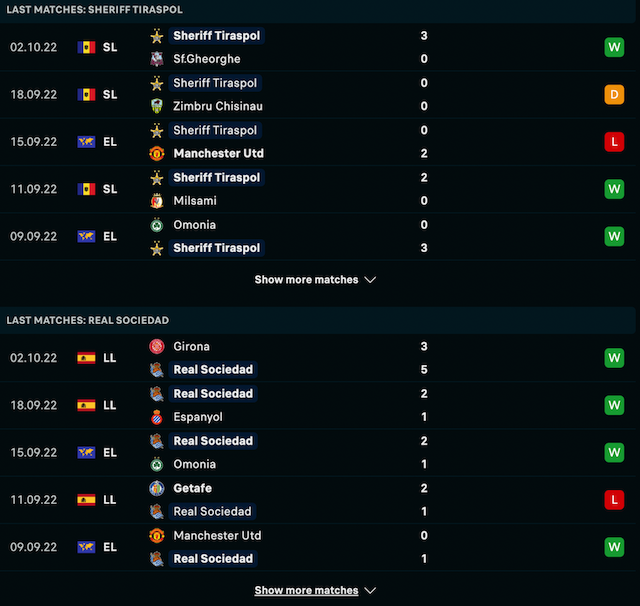Expand Show more matches under Real Sociedad
The height and width of the screenshot is (606, 640).
pyautogui.click(x=315, y=590)
